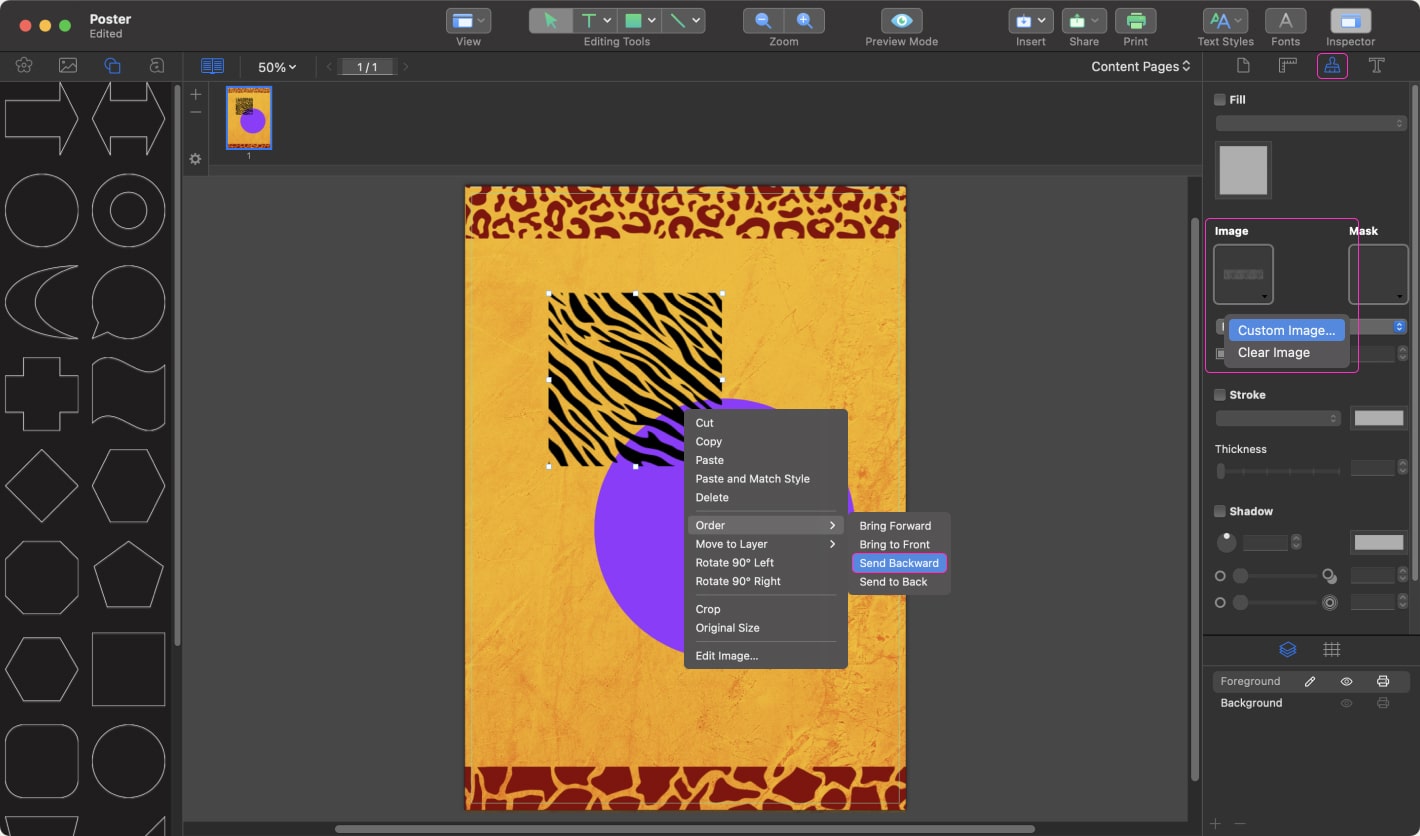Switch to the Document inspector page icon
The width and height of the screenshot is (1420, 836).
[1243, 65]
